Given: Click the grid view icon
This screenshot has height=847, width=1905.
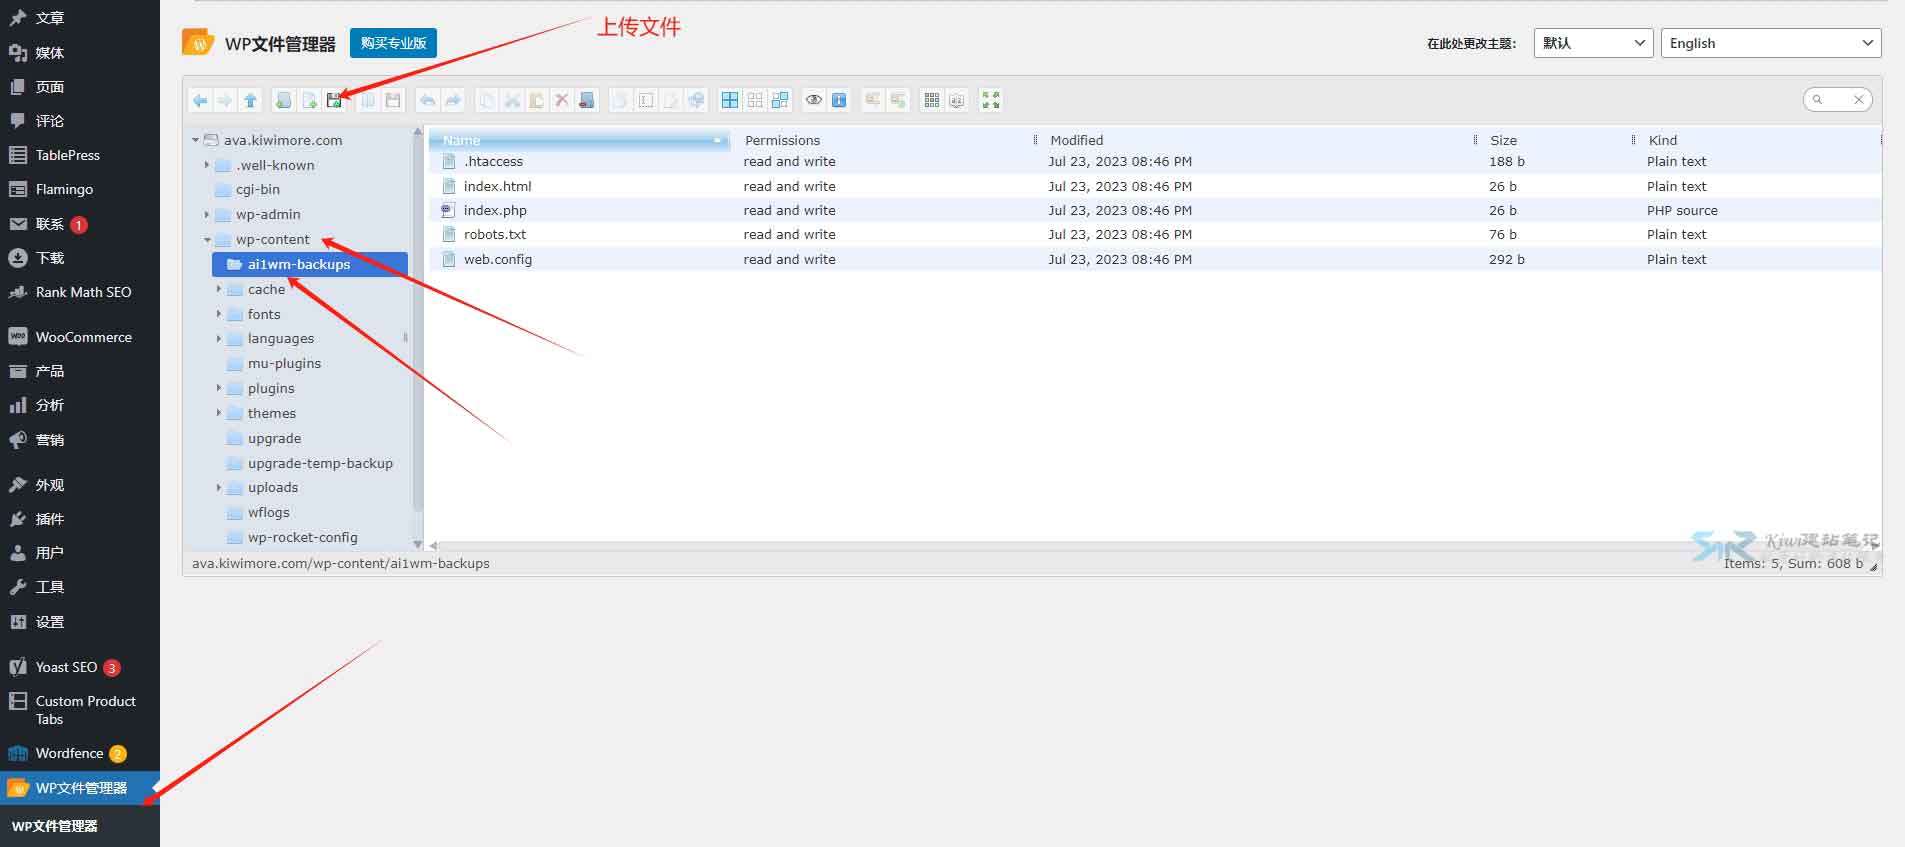Looking at the screenshot, I should point(932,100).
